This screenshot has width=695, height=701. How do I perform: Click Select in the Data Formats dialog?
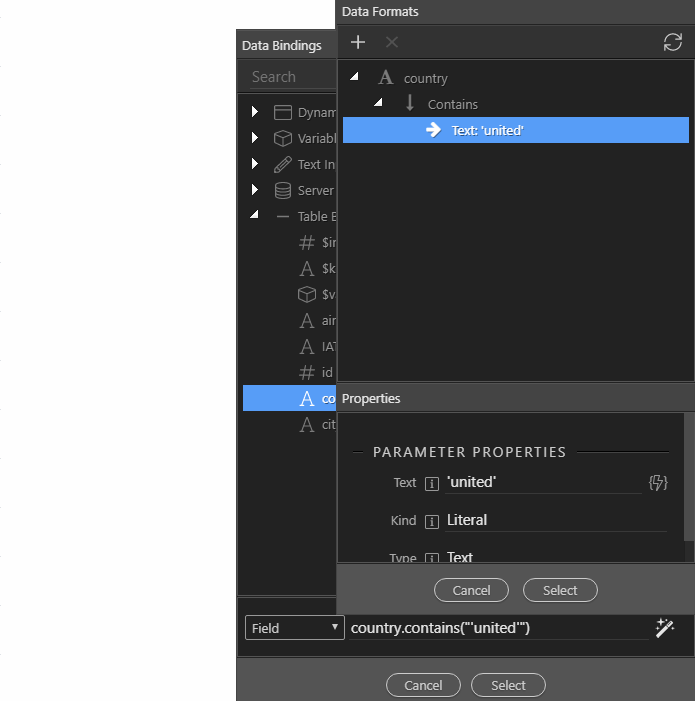[x=560, y=590]
